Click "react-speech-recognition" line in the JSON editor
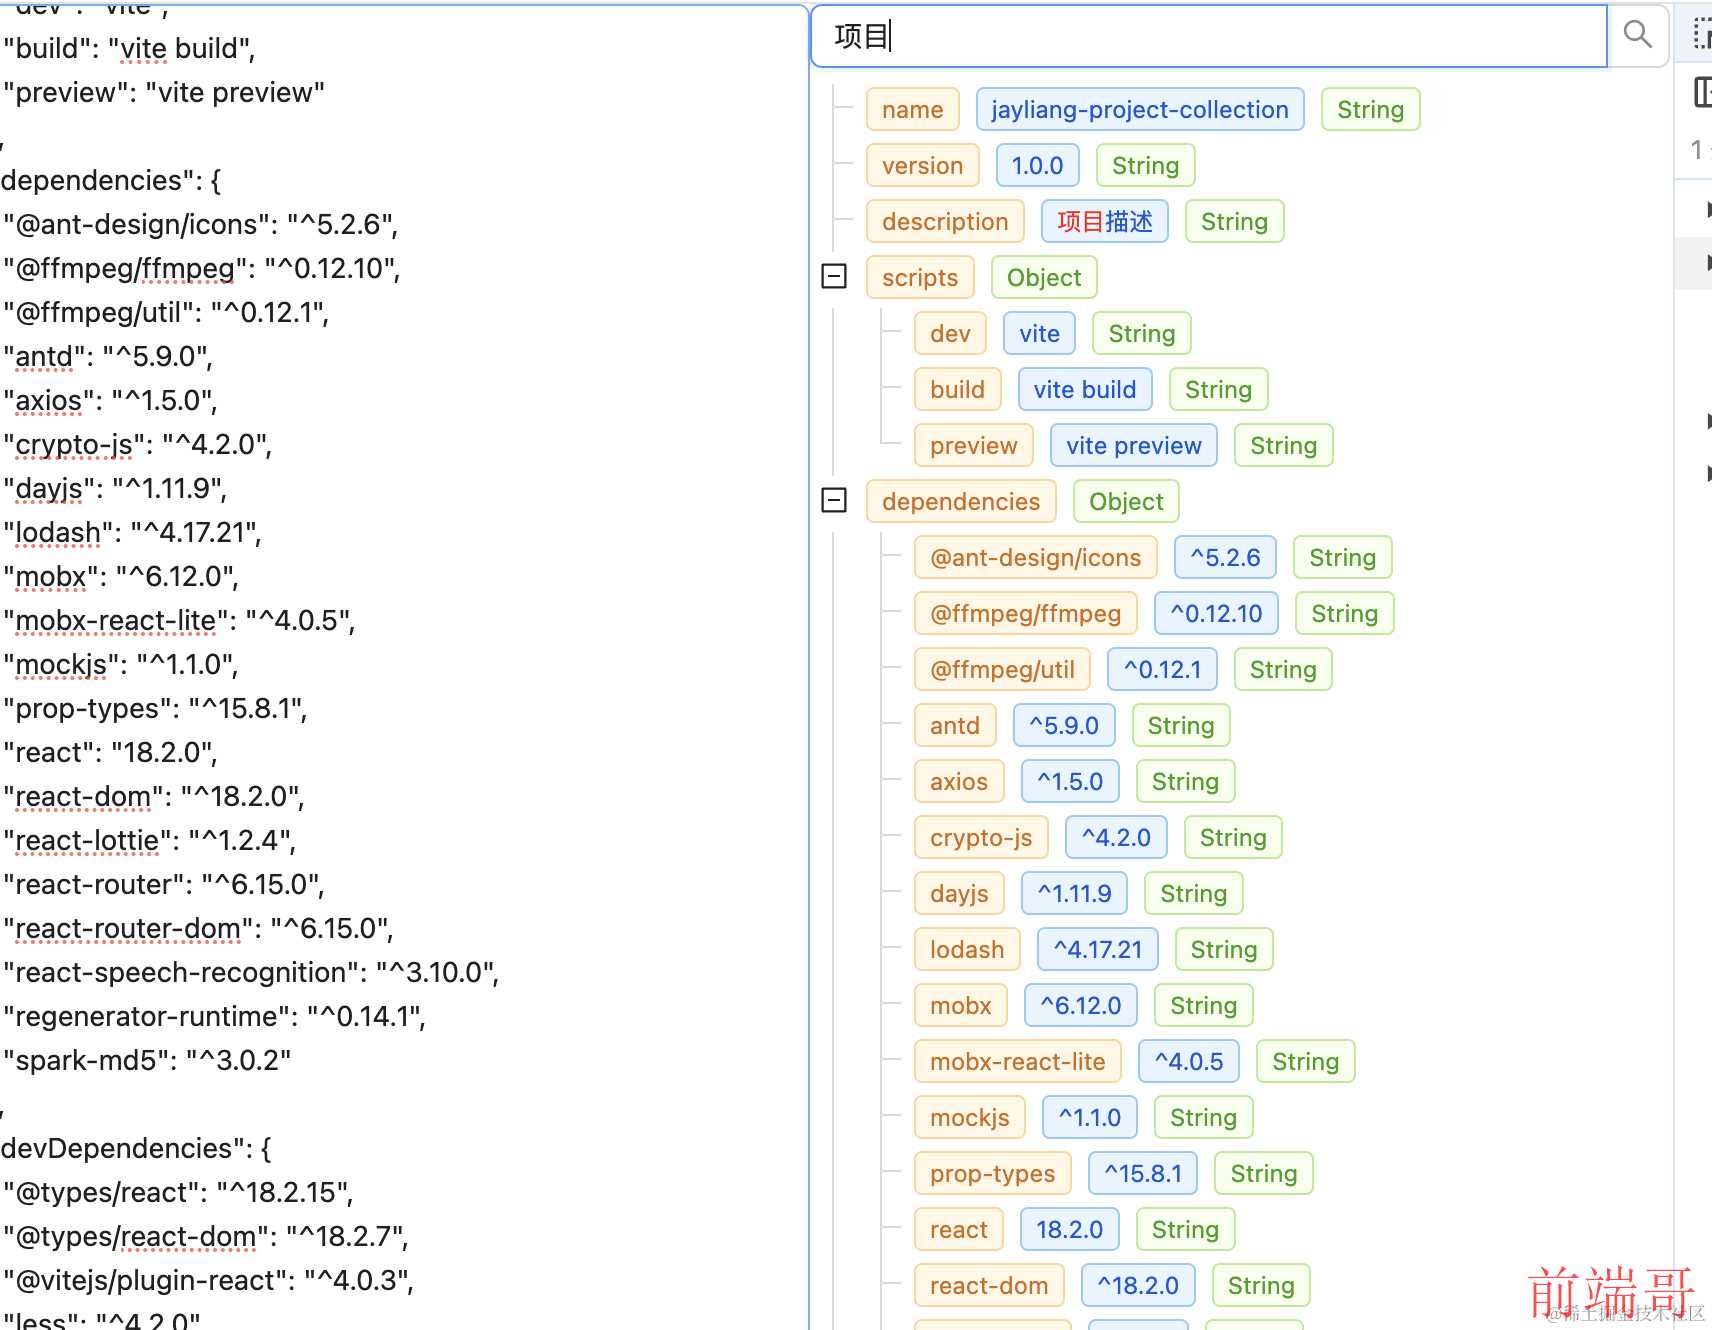The width and height of the screenshot is (1712, 1330). [x=252, y=973]
